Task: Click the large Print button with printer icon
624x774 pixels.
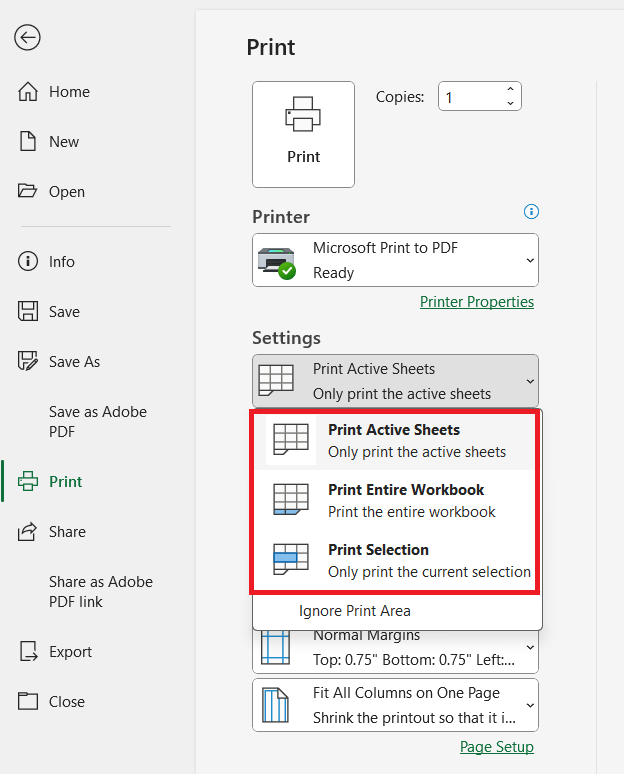Action: 303,134
